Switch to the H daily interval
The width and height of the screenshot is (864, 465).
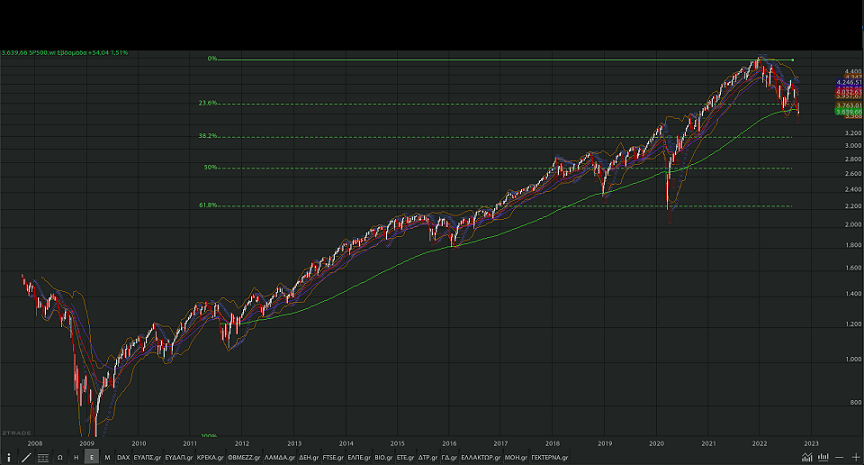pos(76,457)
